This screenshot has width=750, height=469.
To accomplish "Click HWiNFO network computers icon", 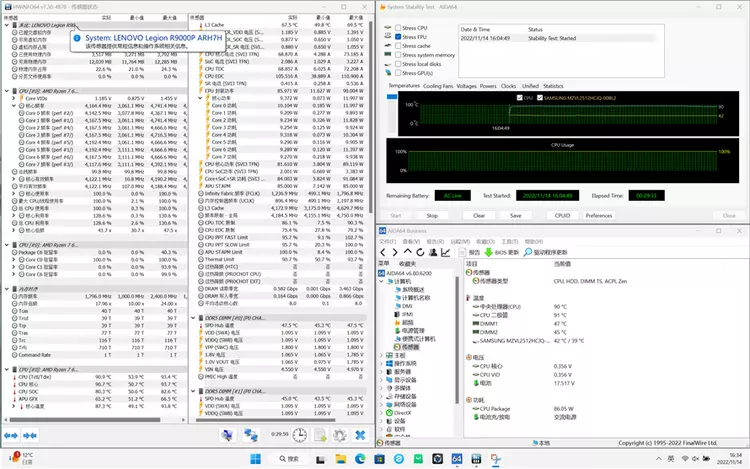I will point(250,435).
